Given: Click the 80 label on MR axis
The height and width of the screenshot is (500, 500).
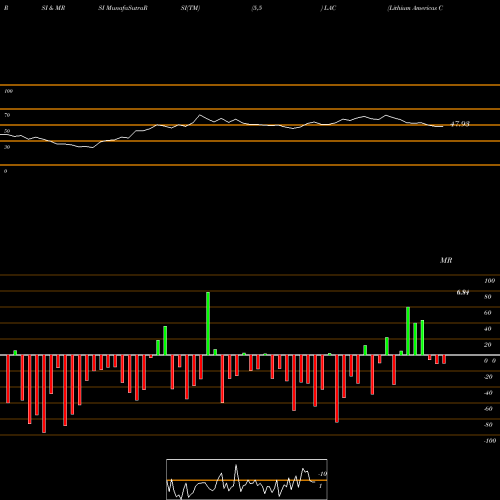Looking at the screenshot, I should (x=488, y=297).
